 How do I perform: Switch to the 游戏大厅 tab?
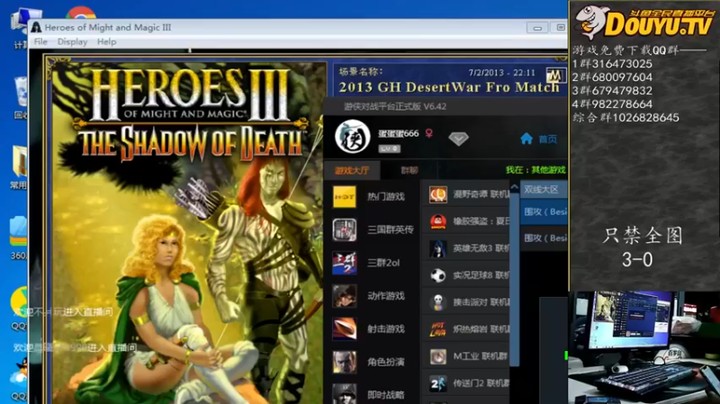coord(351,170)
